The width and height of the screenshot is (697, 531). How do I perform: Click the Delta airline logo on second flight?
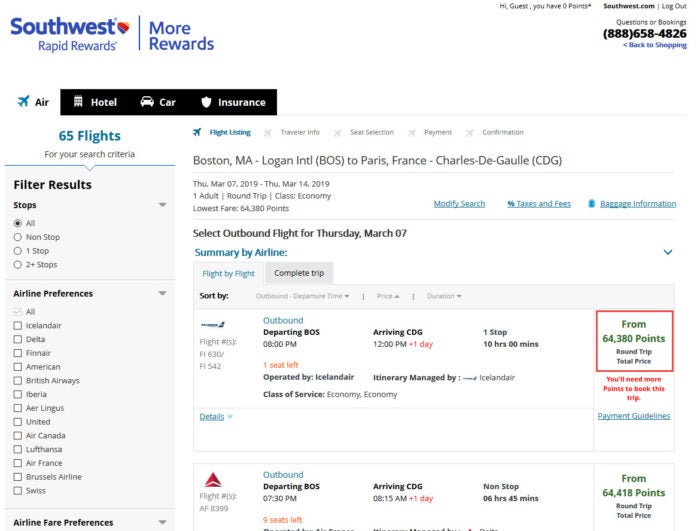click(x=213, y=480)
